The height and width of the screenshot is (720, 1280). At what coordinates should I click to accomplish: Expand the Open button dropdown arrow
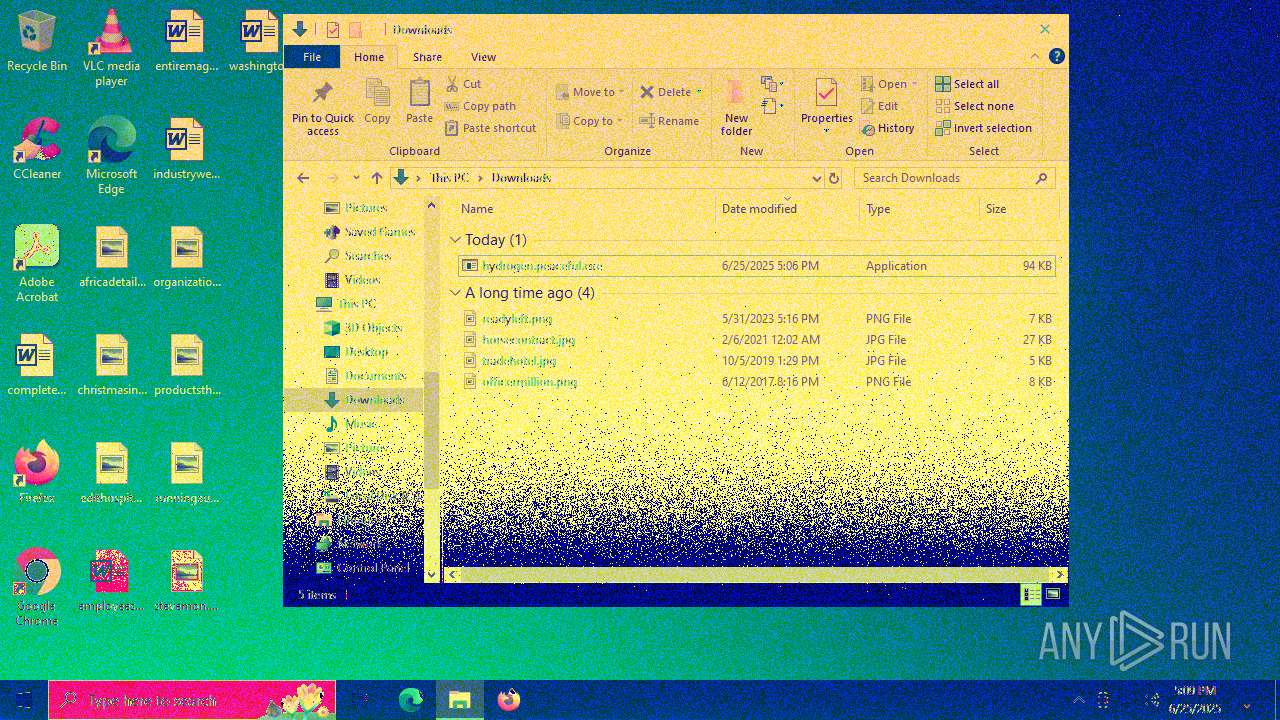914,84
